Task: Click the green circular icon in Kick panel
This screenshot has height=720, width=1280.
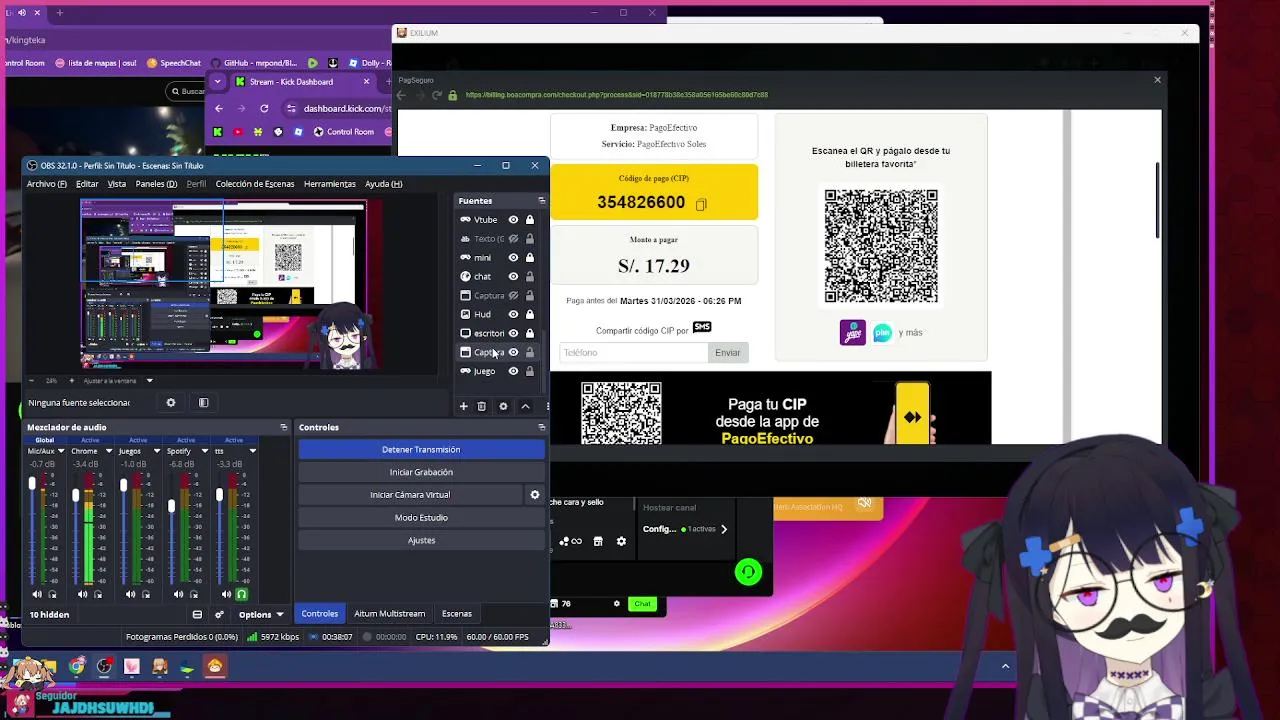Action: (748, 572)
